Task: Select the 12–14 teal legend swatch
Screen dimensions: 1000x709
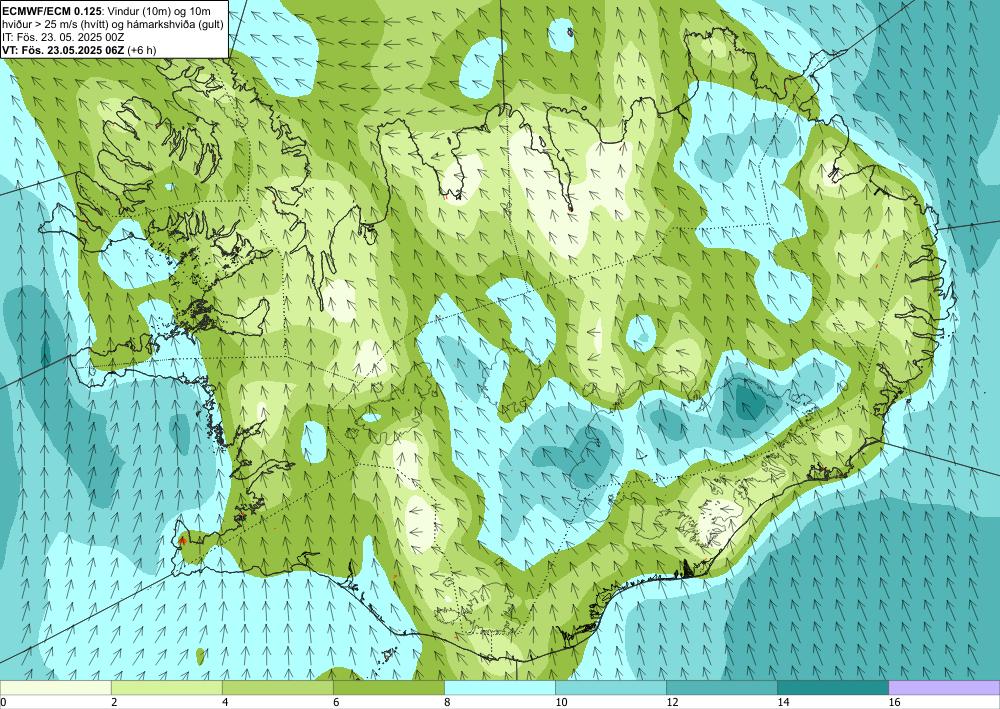Action: pyautogui.click(x=722, y=687)
